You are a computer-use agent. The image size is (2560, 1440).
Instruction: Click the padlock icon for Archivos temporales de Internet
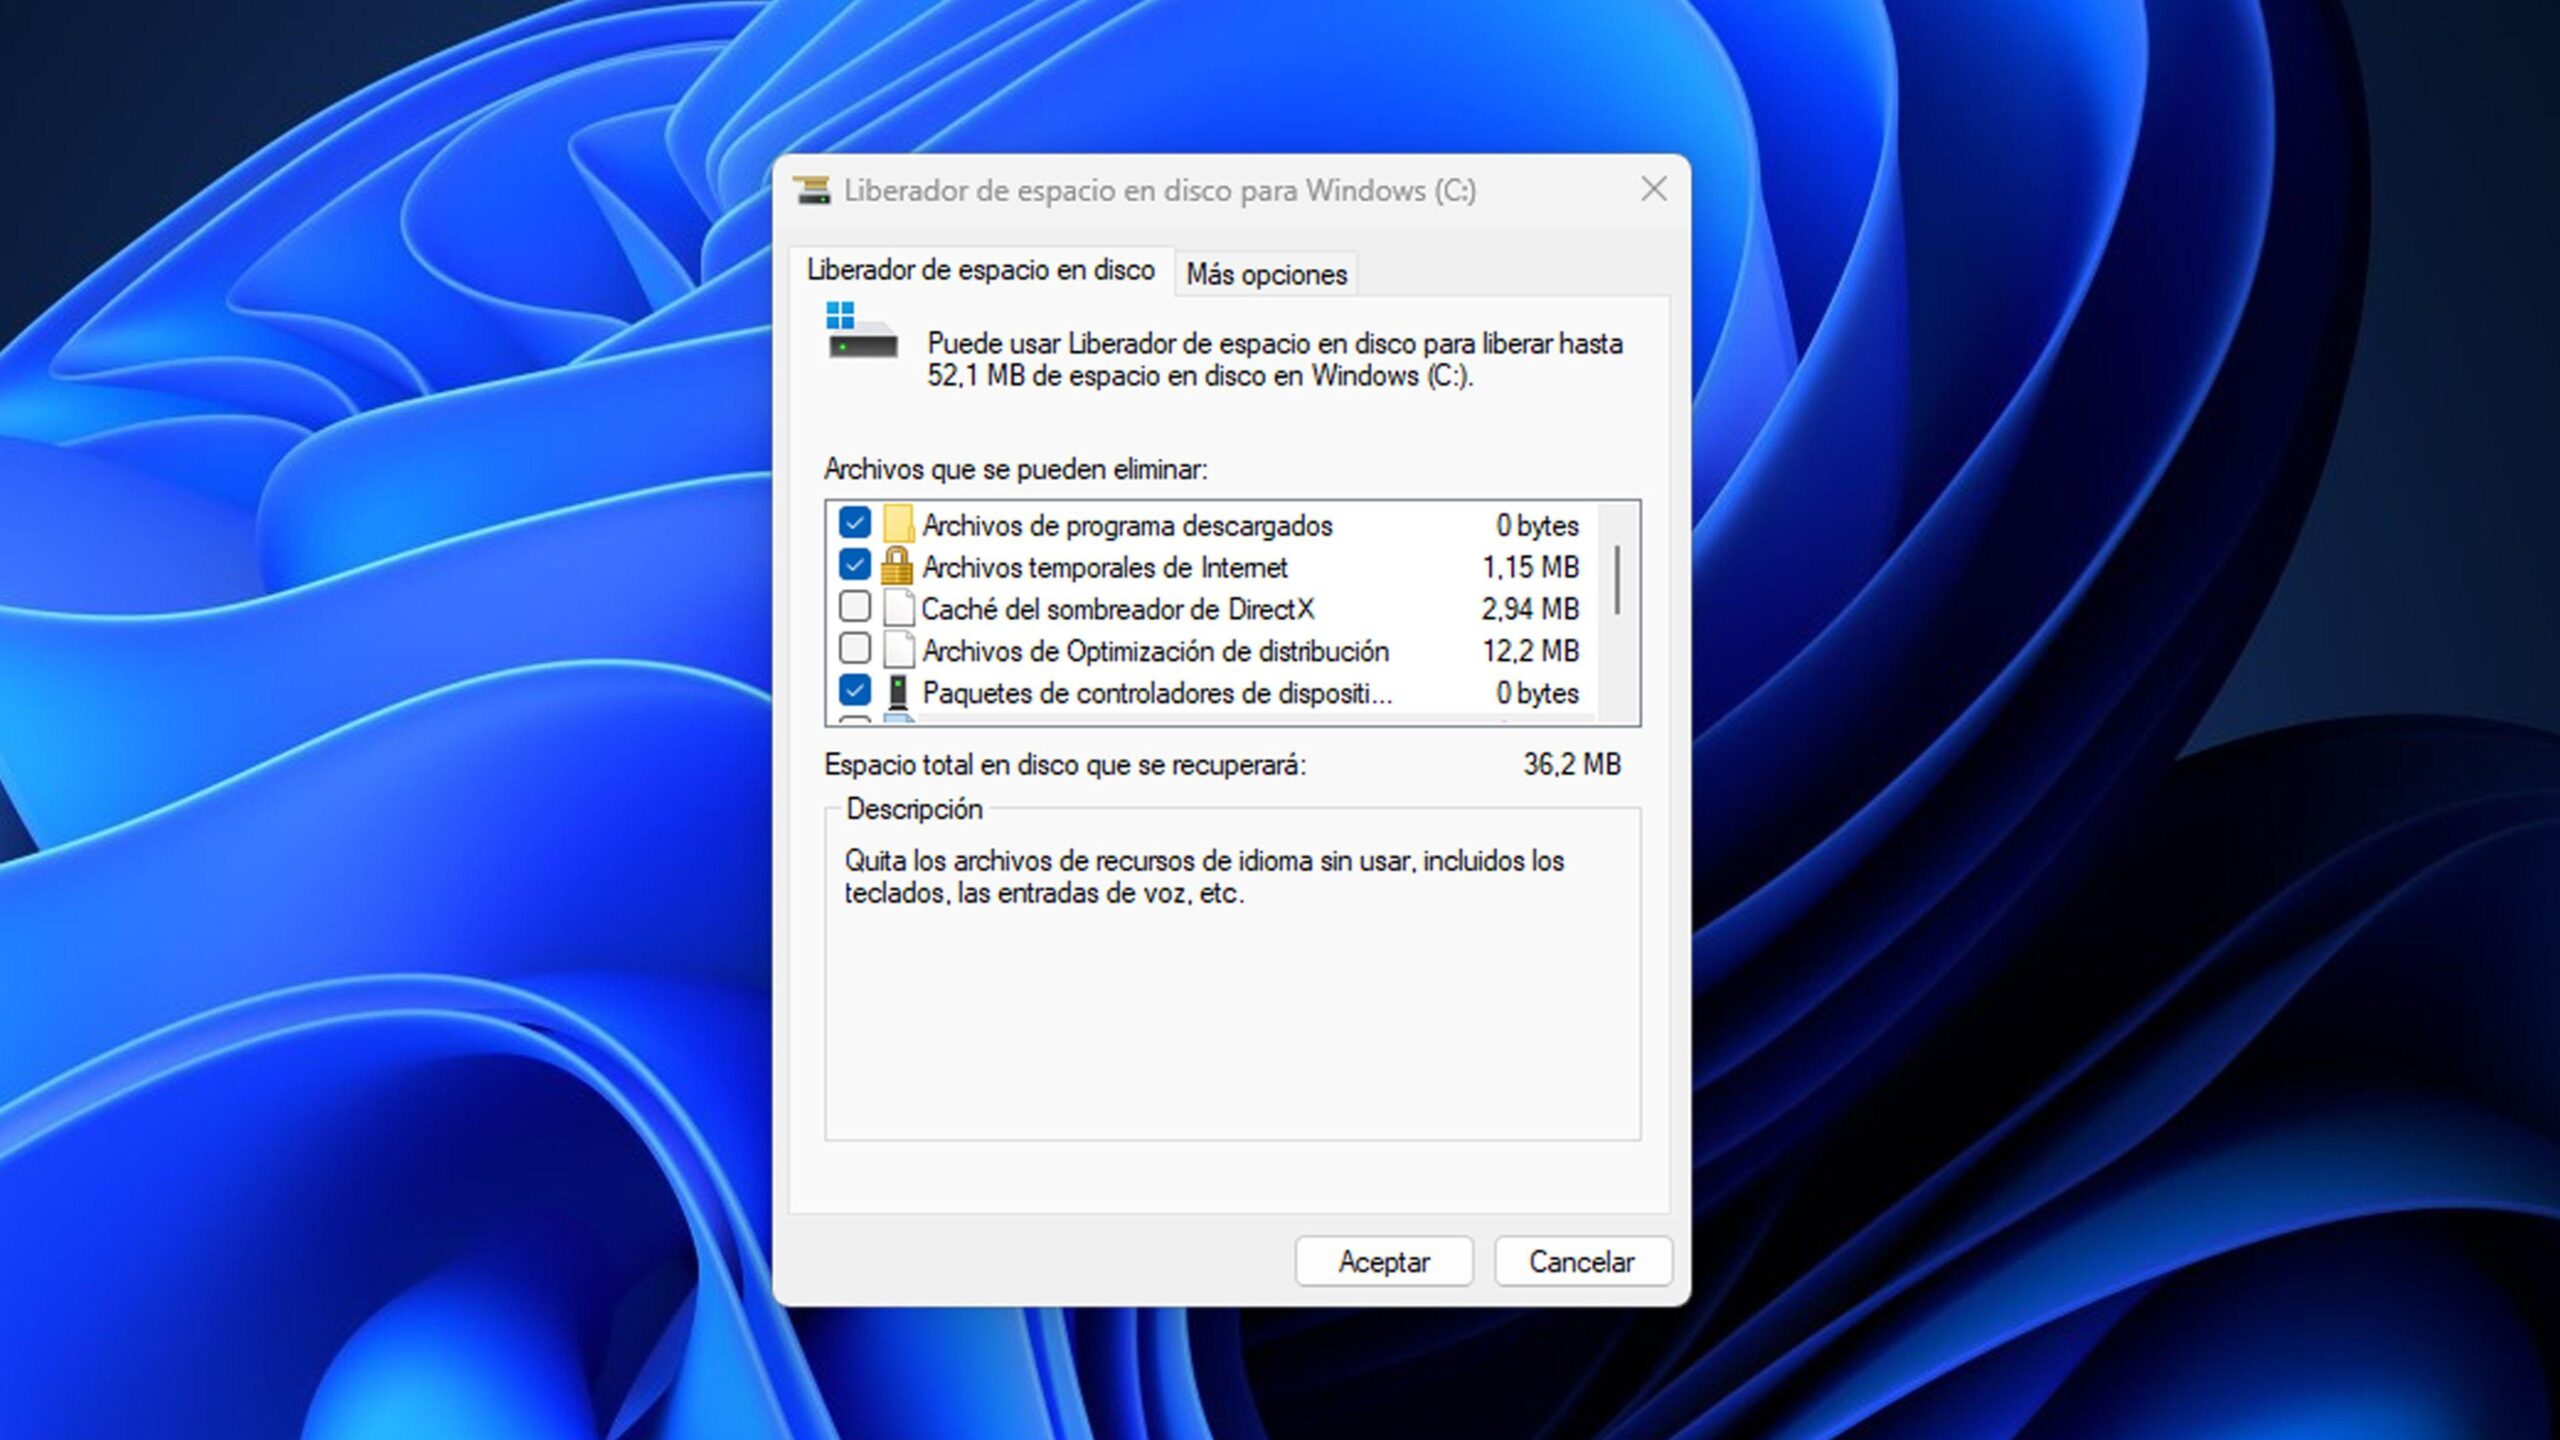pos(898,567)
